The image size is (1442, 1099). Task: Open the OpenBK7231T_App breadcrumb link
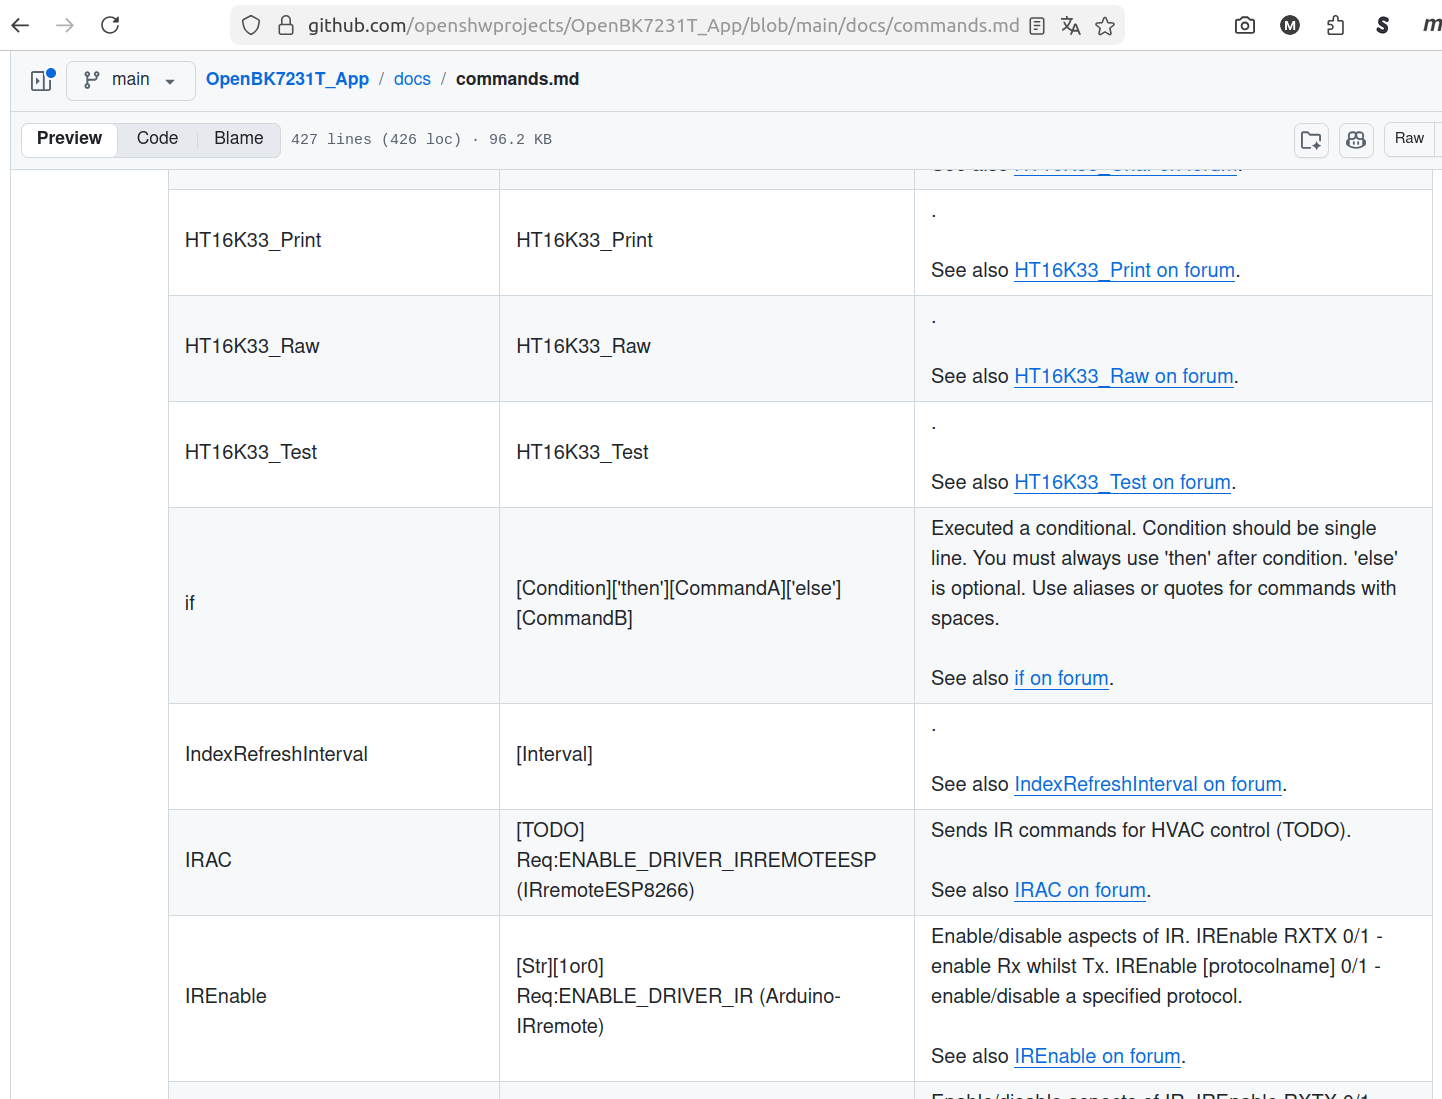pyautogui.click(x=287, y=79)
